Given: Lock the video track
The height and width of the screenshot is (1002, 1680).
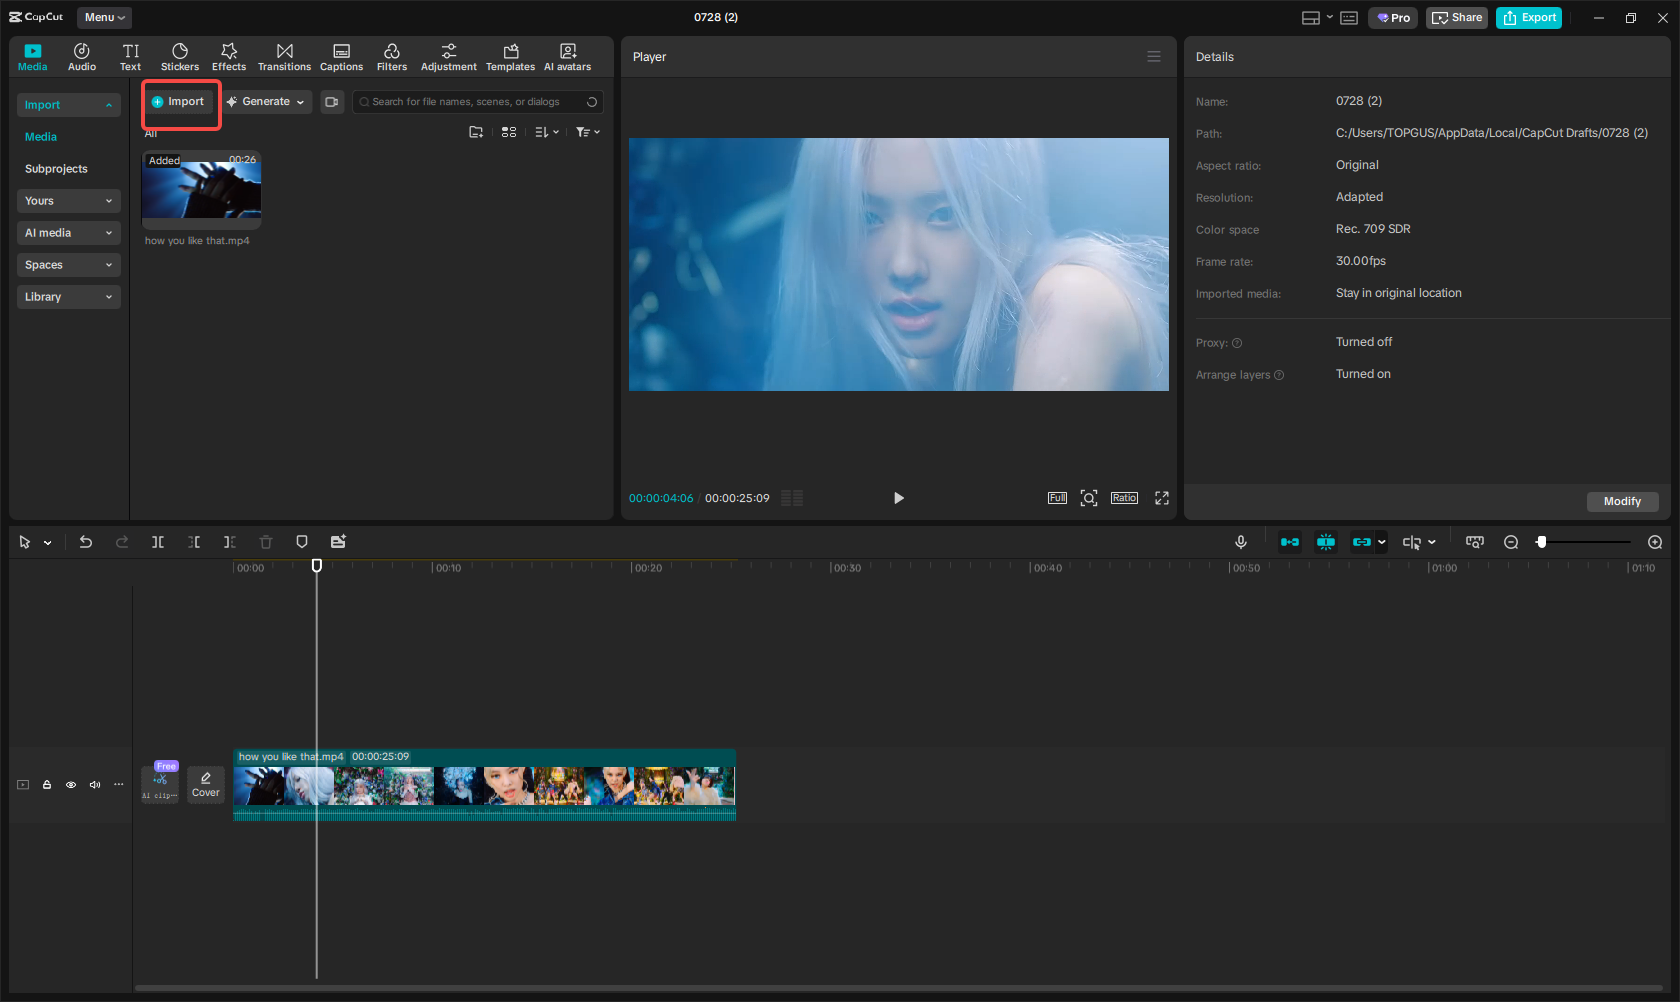Looking at the screenshot, I should coord(46,784).
